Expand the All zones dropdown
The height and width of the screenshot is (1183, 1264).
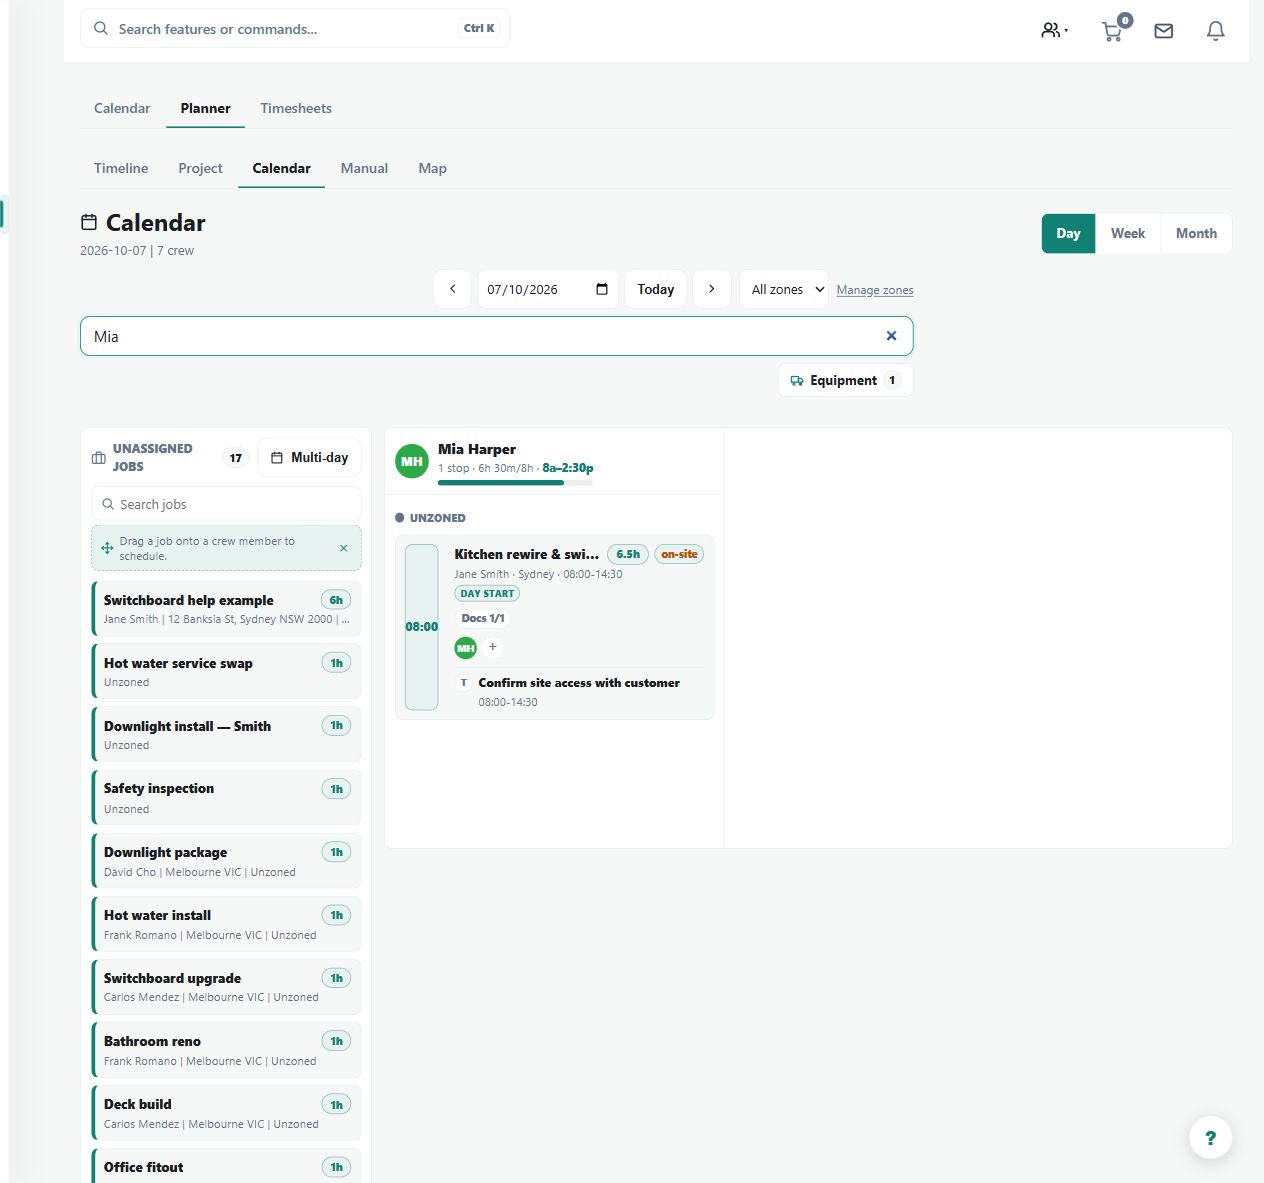783,289
